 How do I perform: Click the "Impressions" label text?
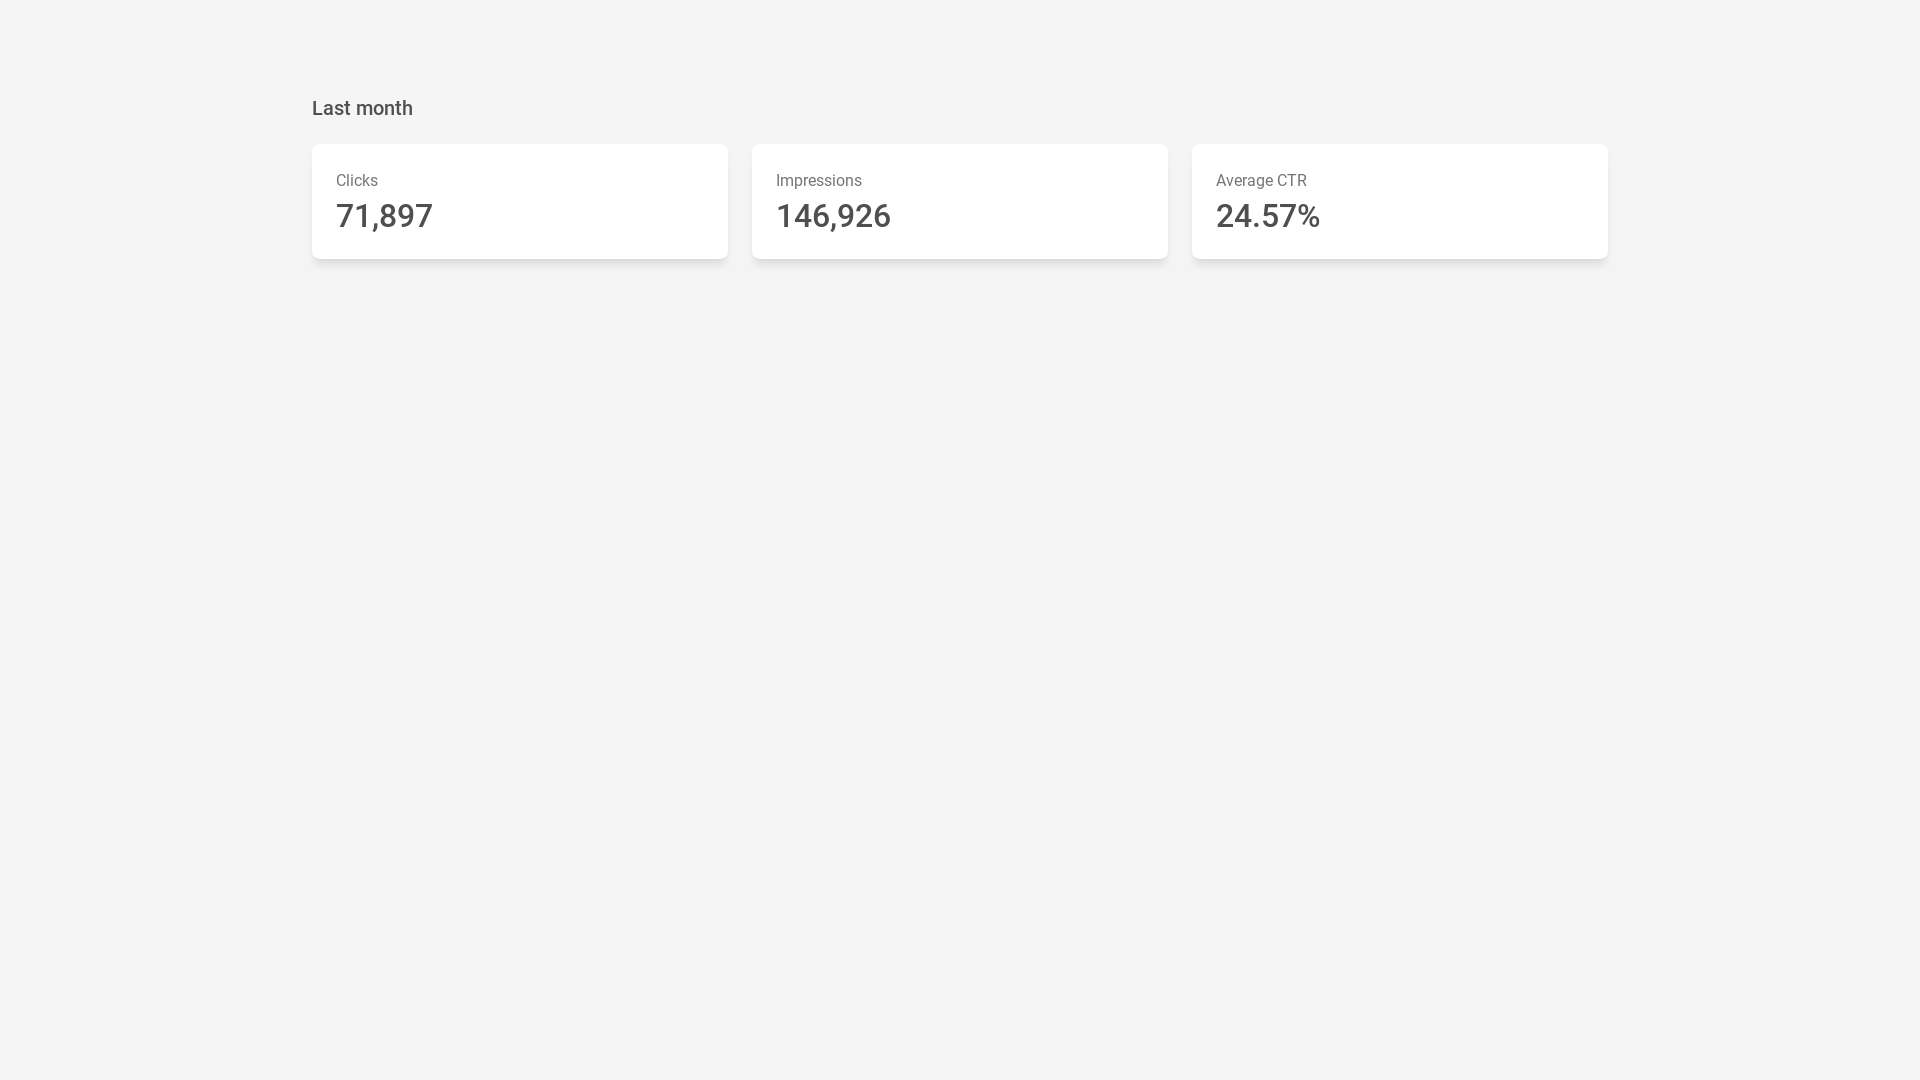819,181
